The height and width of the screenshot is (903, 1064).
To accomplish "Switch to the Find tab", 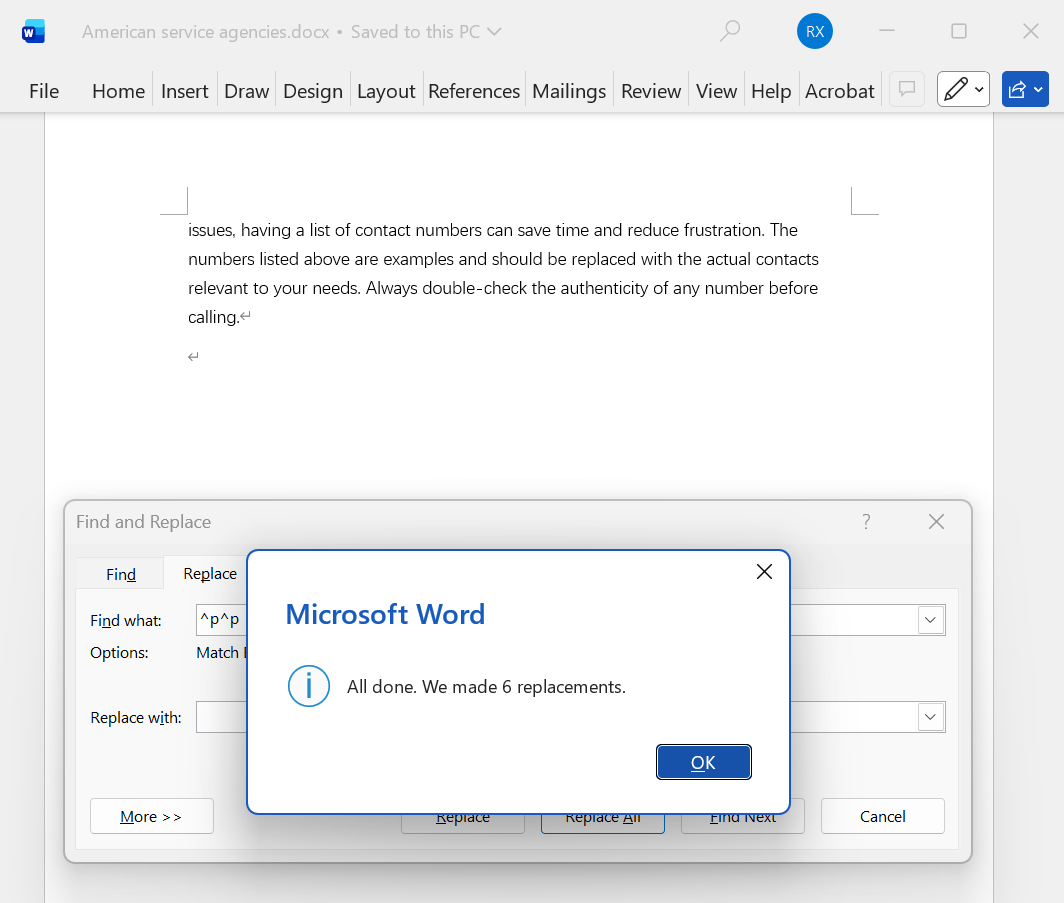I will (x=119, y=574).
